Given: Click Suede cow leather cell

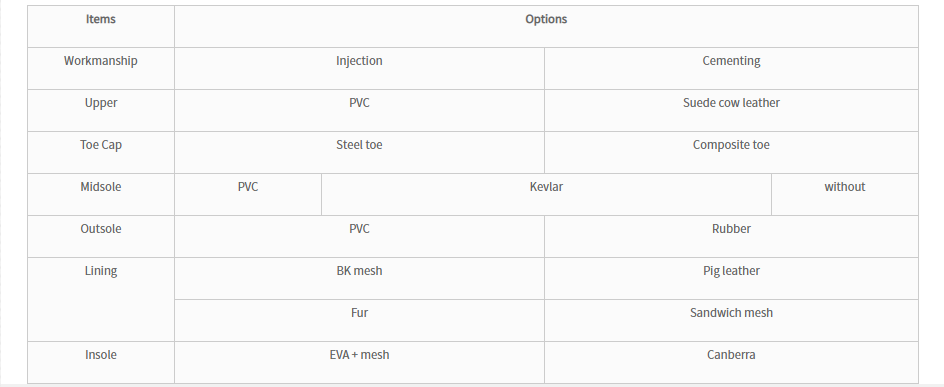Looking at the screenshot, I should pos(731,111).
